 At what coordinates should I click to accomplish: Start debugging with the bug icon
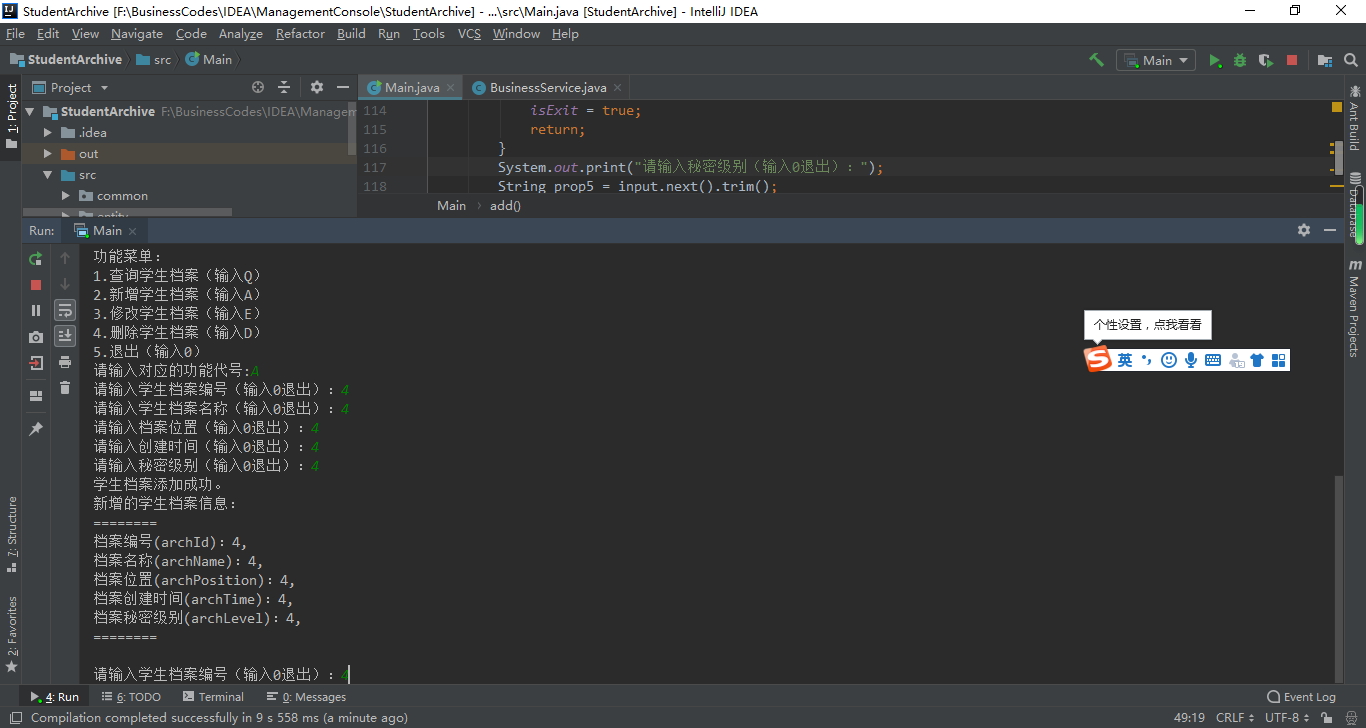tap(1240, 60)
